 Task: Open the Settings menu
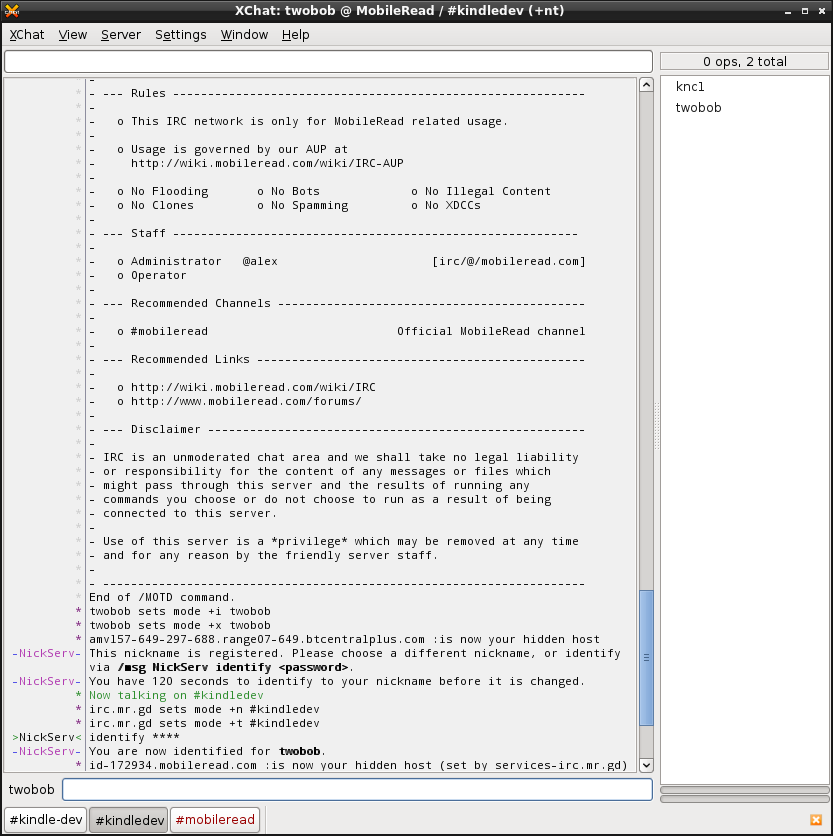click(x=180, y=35)
